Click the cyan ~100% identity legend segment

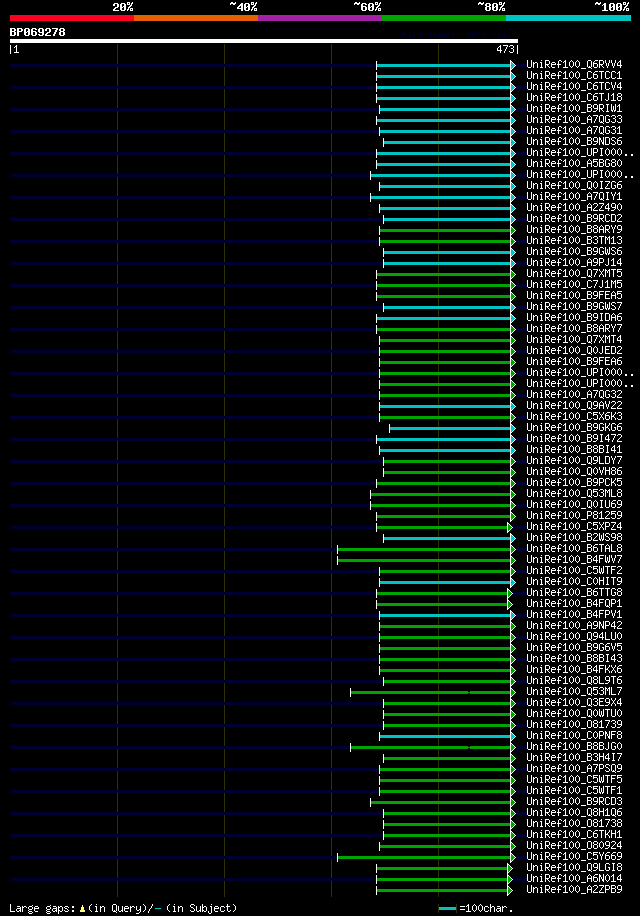tap(569, 18)
